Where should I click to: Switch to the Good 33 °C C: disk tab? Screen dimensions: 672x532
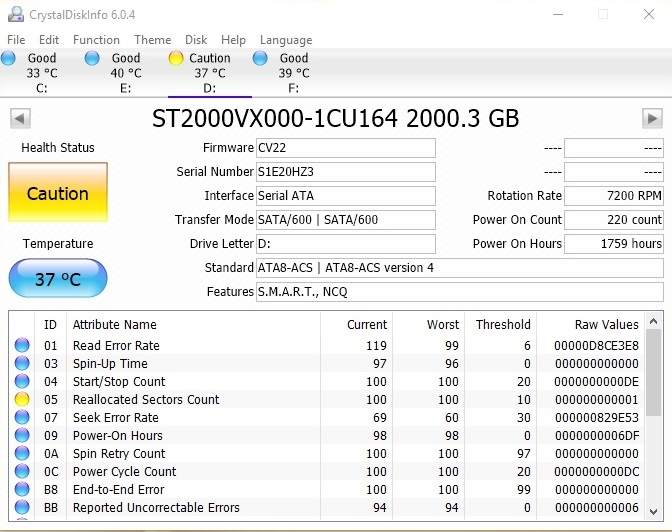[x=42, y=73]
